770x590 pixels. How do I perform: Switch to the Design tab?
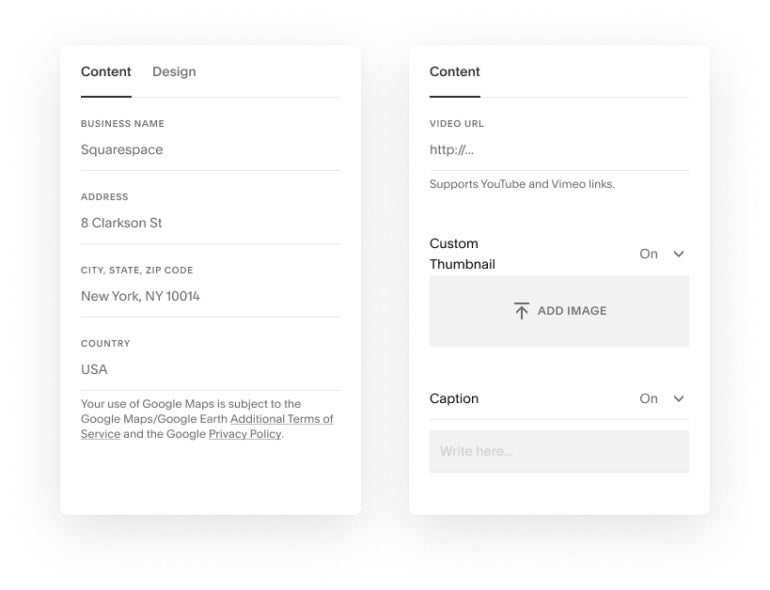coord(174,72)
